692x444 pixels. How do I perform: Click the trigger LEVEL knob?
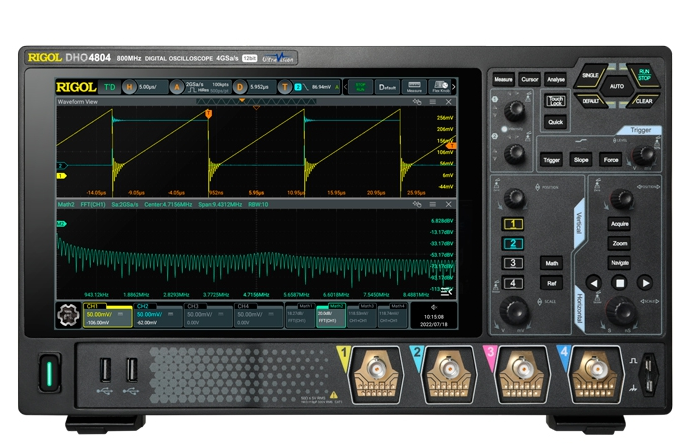pyautogui.click(x=644, y=155)
